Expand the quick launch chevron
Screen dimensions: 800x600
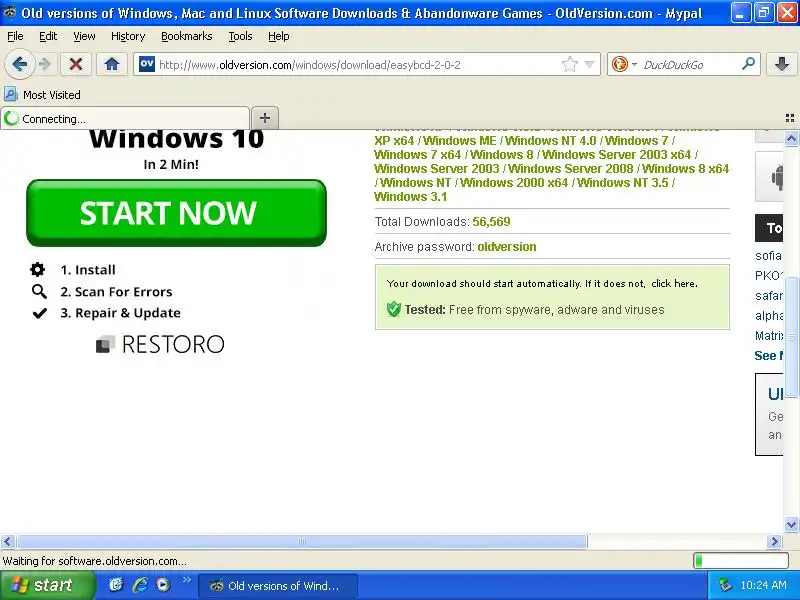tap(186, 580)
